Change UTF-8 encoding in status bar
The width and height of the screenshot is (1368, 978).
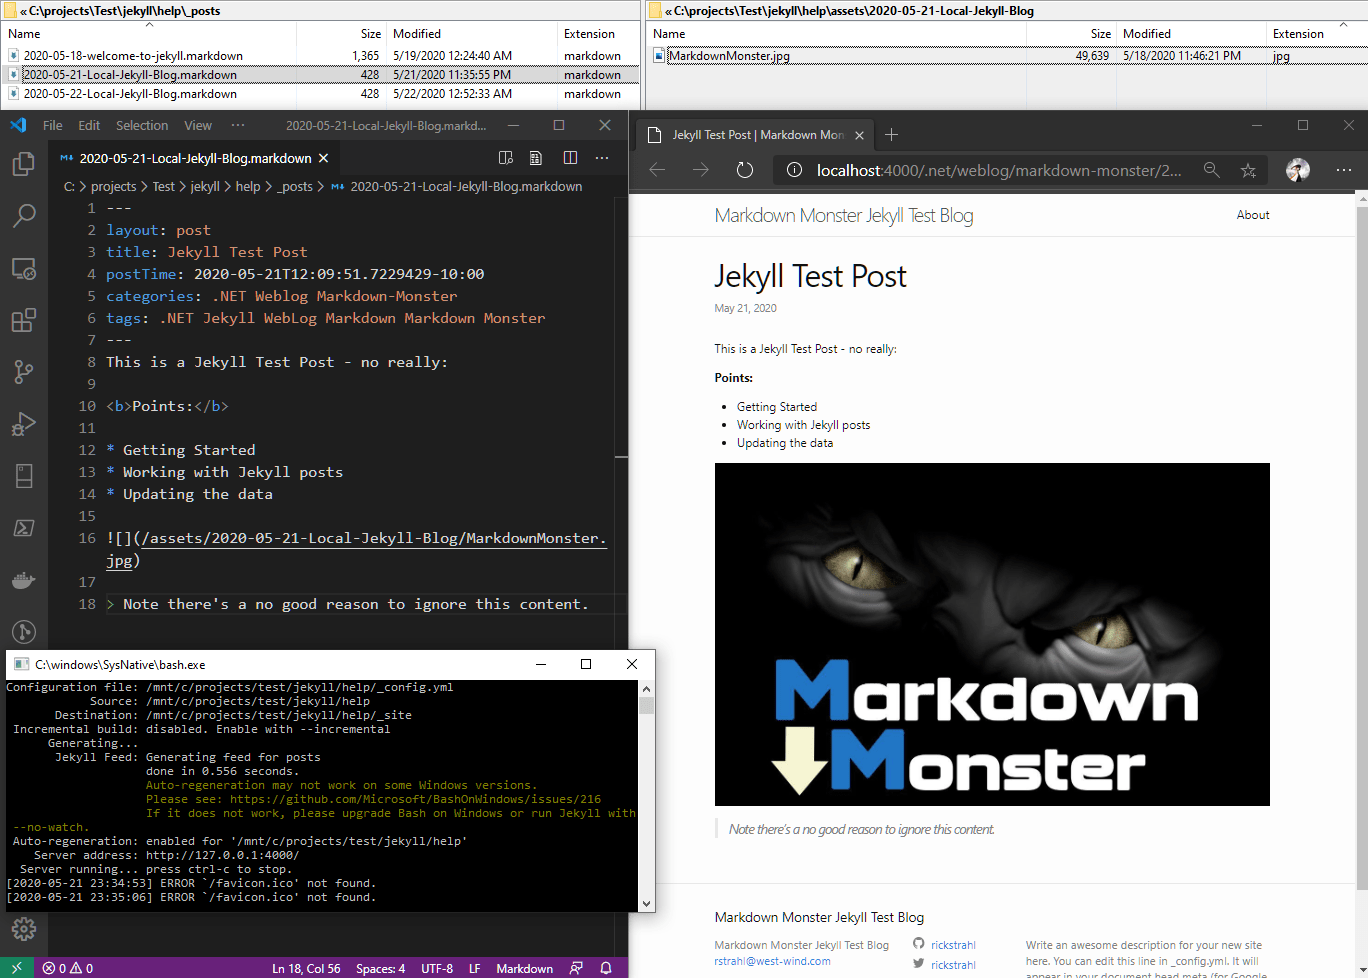click(x=437, y=968)
